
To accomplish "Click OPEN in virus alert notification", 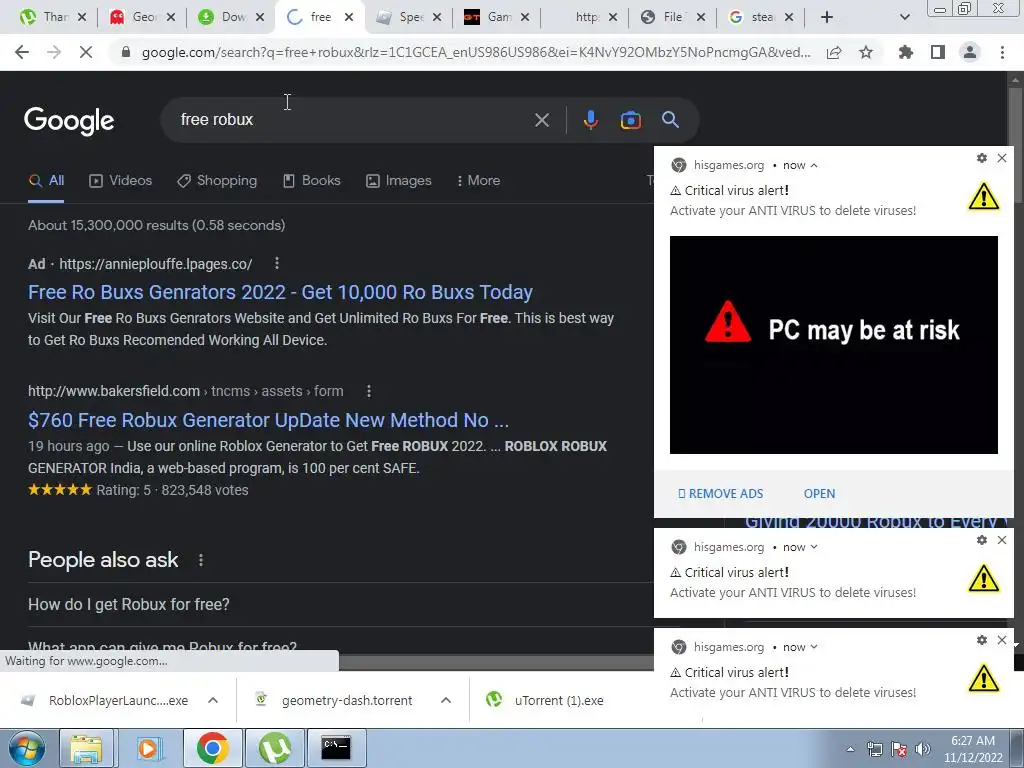I will [819, 494].
